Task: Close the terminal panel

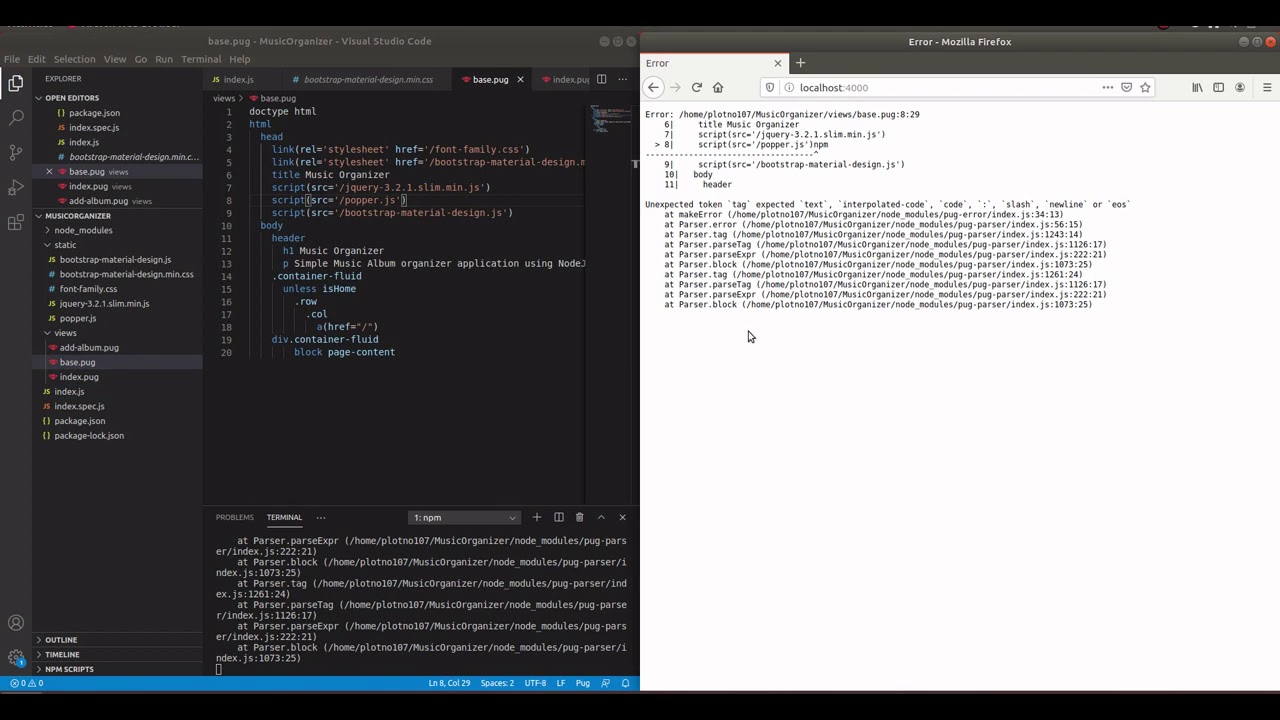Action: pos(622,517)
